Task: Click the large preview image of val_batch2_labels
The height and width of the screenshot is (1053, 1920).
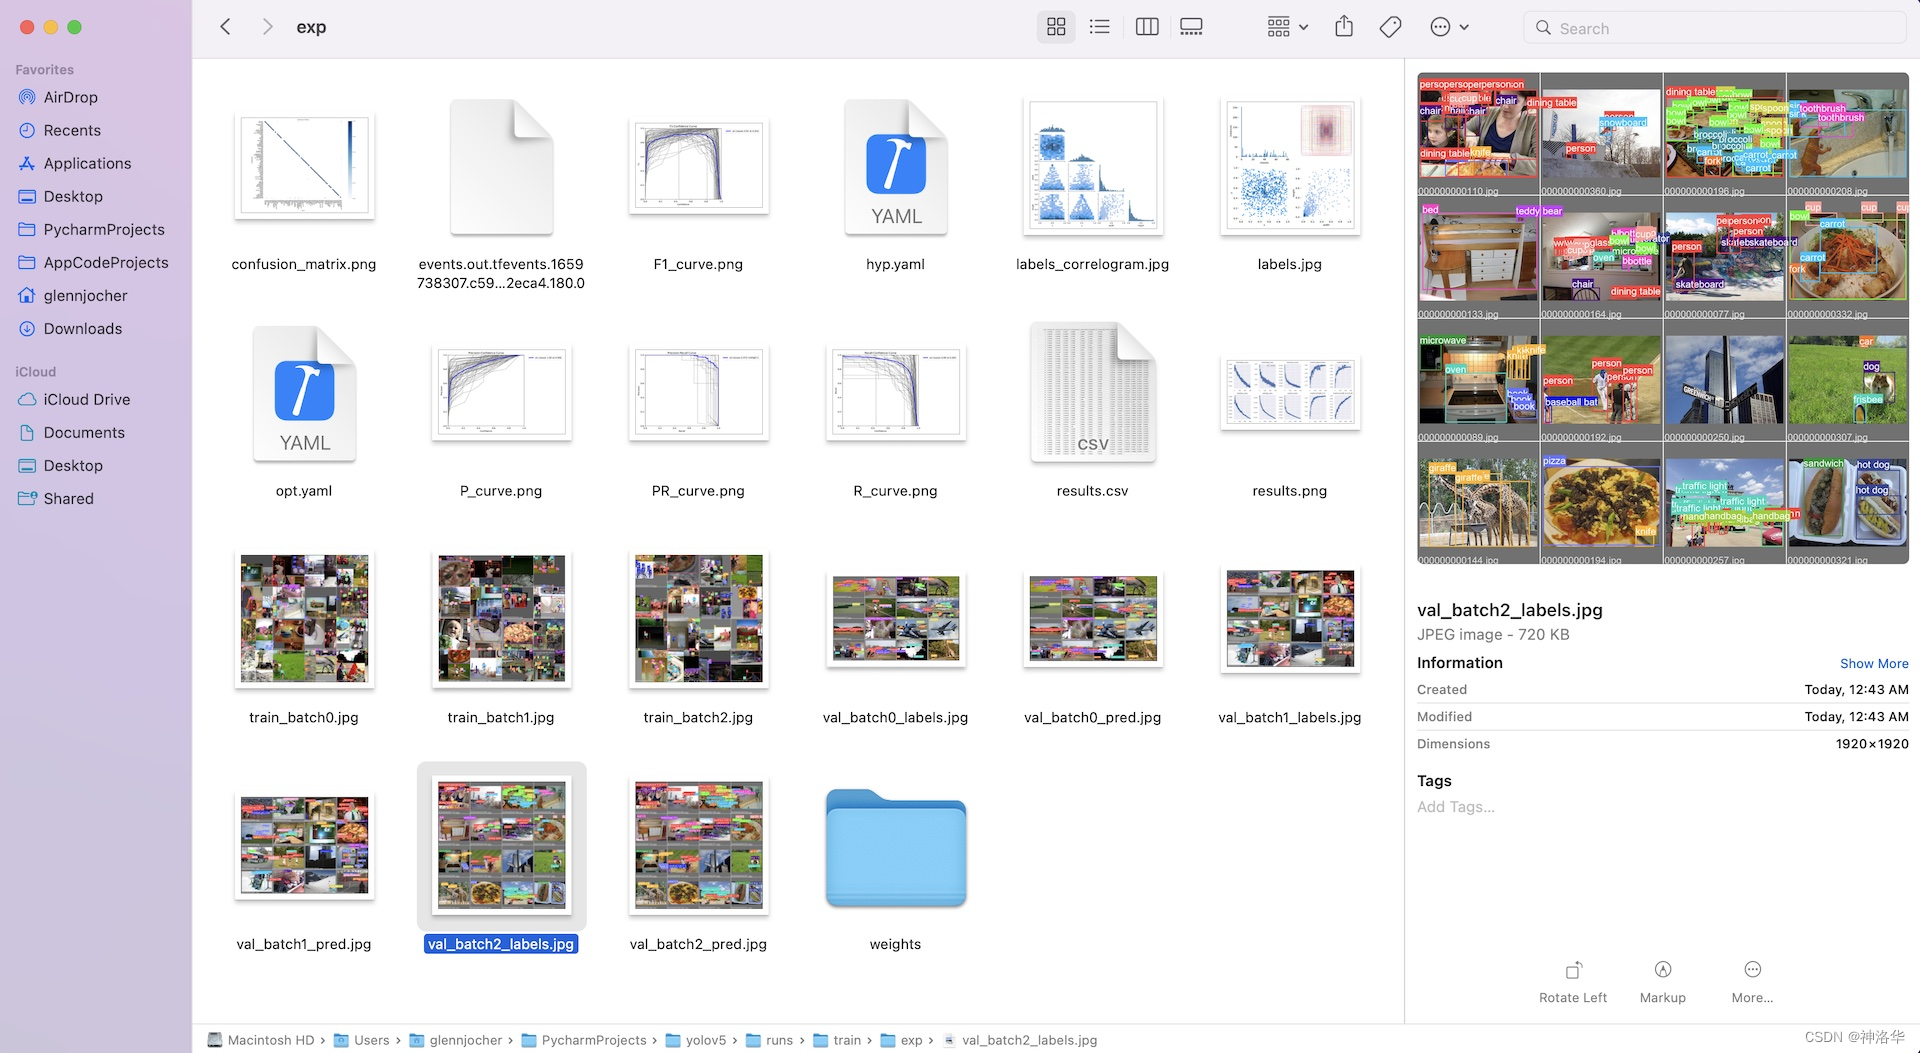Action: coord(1662,318)
